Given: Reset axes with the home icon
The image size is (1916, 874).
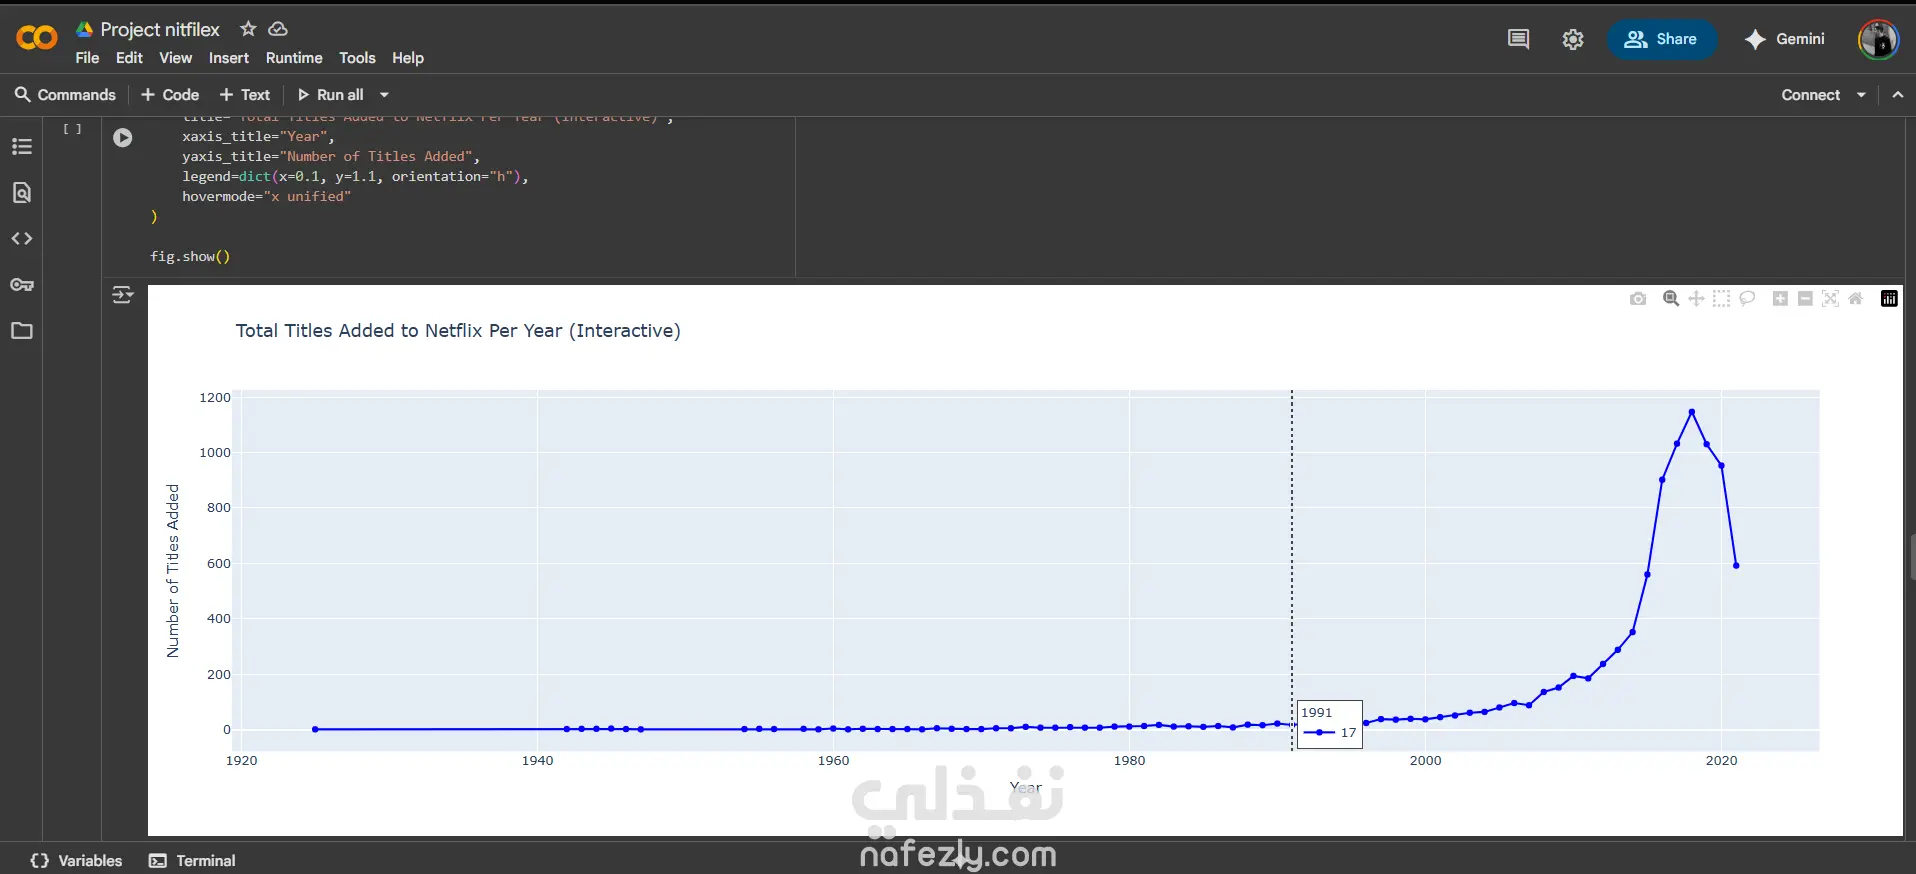Looking at the screenshot, I should [x=1856, y=299].
